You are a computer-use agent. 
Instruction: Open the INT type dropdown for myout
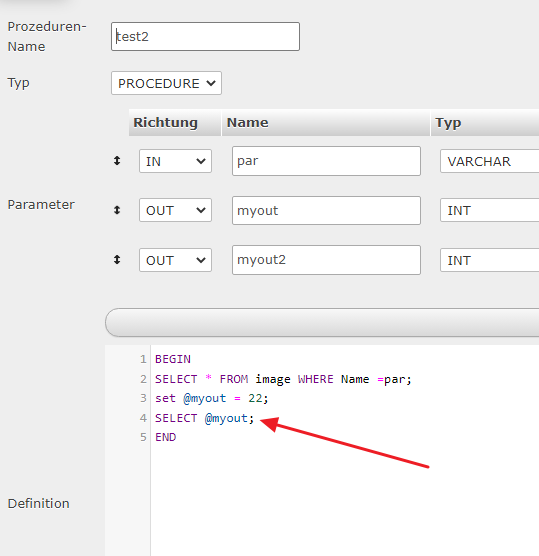490,210
